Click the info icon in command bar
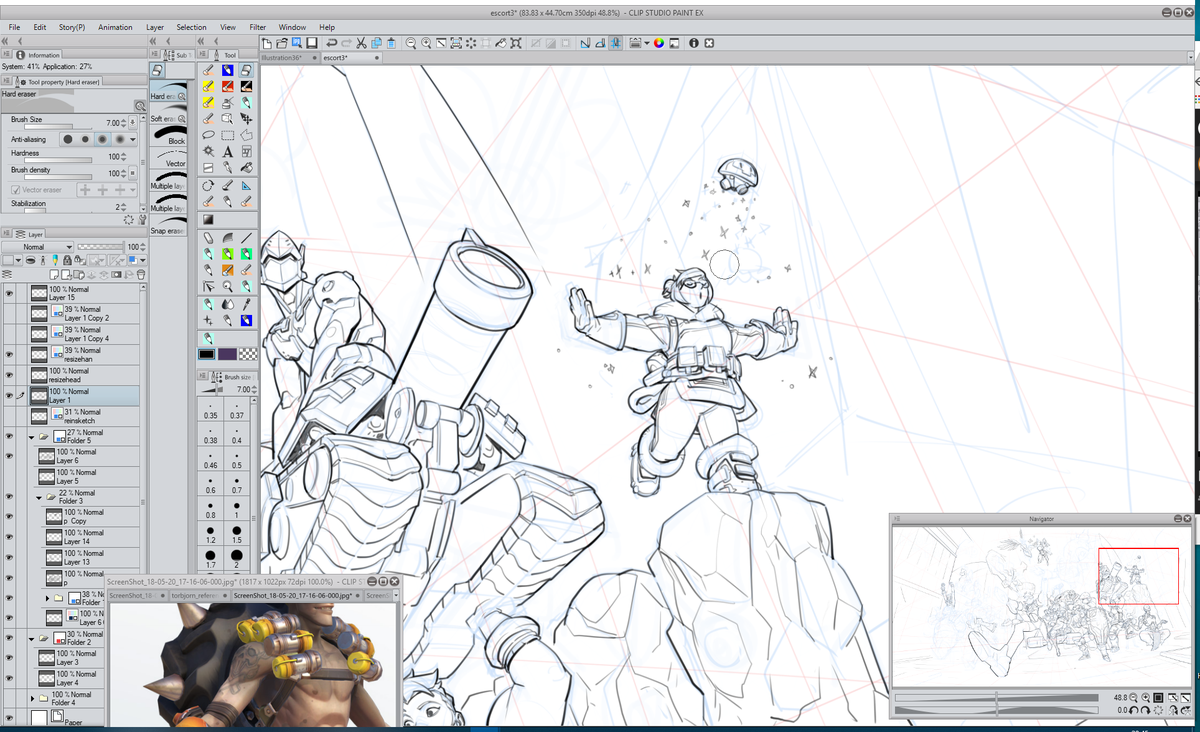This screenshot has width=1200, height=732. (693, 43)
